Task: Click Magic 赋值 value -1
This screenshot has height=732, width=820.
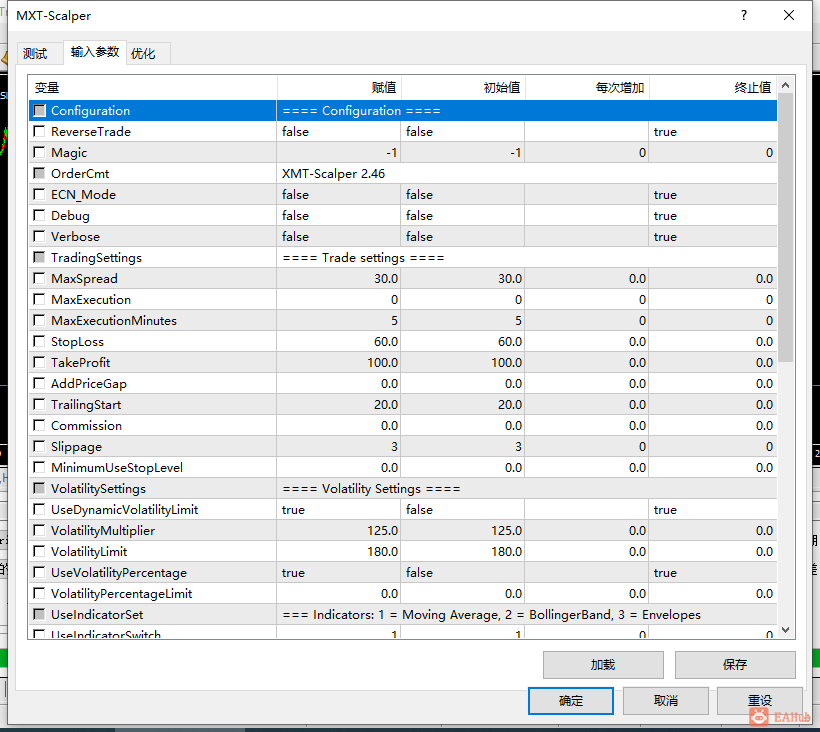Action: (x=339, y=152)
